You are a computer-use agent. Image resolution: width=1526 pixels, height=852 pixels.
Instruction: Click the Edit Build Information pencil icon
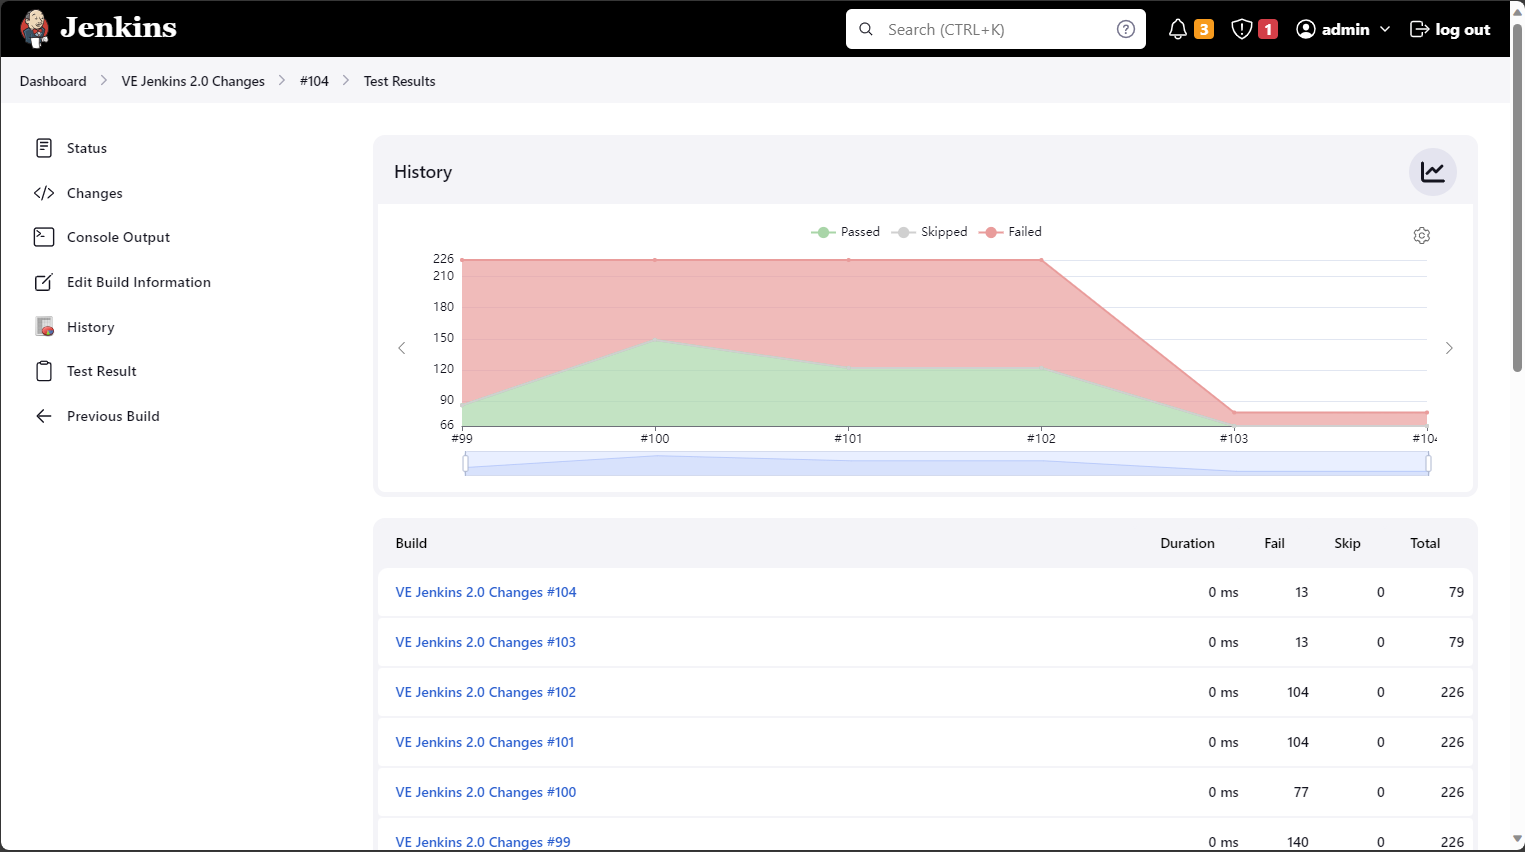pyautogui.click(x=44, y=282)
